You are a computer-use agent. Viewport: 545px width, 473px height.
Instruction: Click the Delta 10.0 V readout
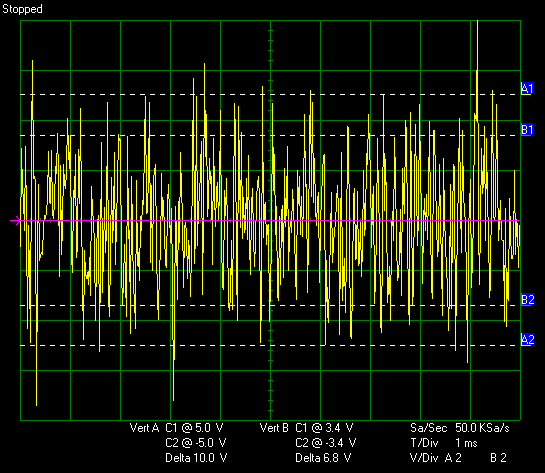(x=196, y=458)
